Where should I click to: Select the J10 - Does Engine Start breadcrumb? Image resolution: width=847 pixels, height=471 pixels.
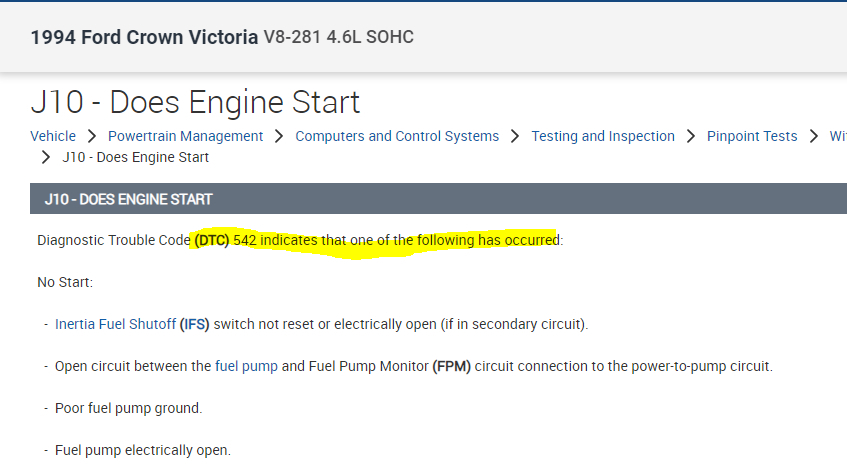[x=135, y=157]
